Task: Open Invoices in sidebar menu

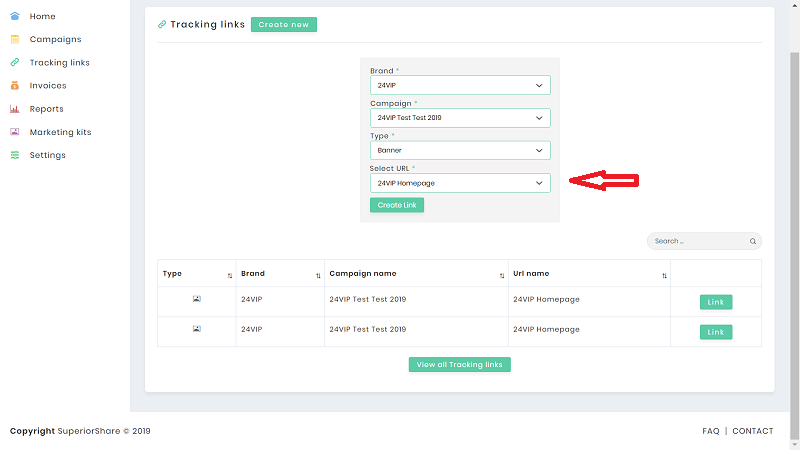Action: (48, 86)
